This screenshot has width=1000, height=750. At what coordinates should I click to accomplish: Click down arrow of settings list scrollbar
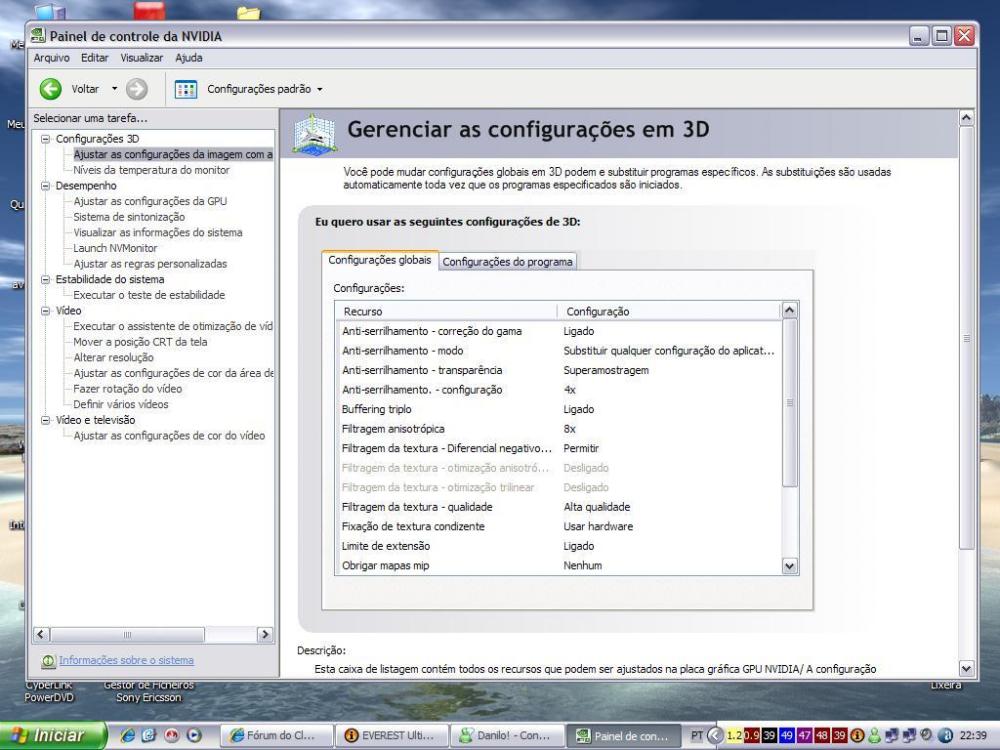(791, 565)
